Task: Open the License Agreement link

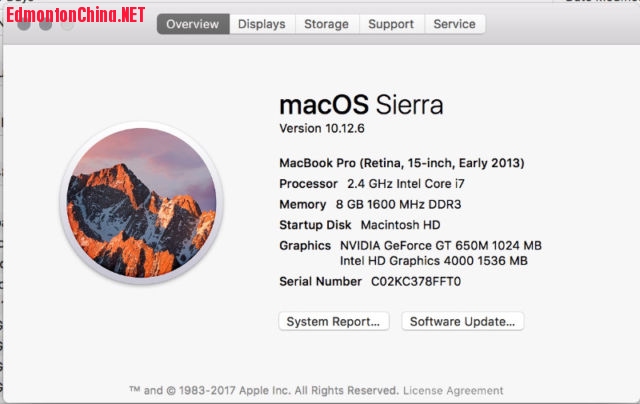Action: coord(453,390)
